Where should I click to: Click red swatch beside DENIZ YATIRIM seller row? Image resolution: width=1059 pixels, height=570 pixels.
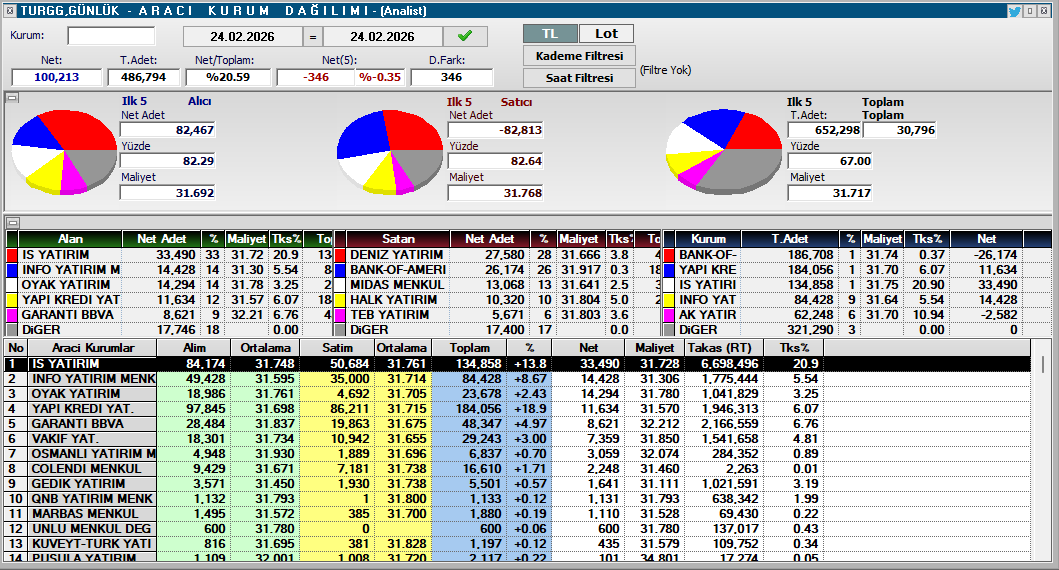click(340, 255)
